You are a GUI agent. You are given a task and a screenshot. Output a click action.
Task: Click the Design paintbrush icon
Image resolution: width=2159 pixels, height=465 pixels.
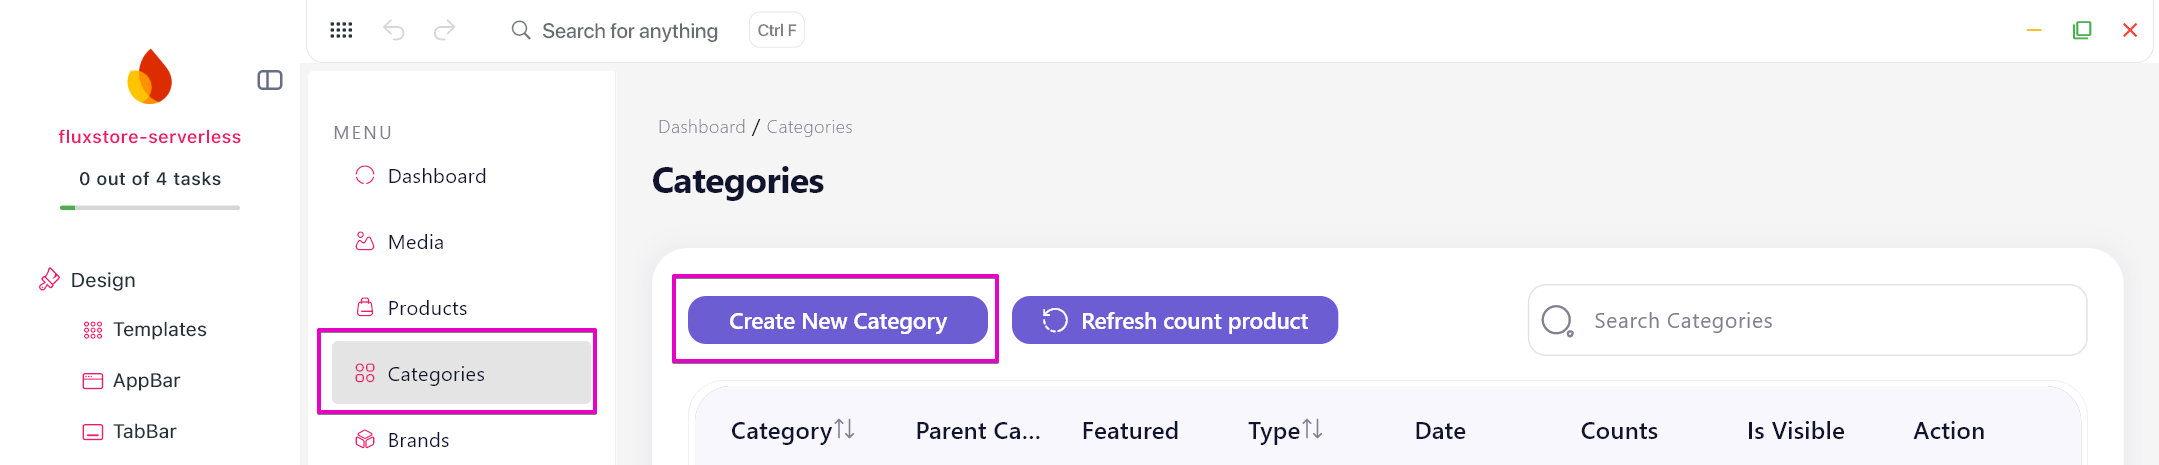pyautogui.click(x=49, y=280)
